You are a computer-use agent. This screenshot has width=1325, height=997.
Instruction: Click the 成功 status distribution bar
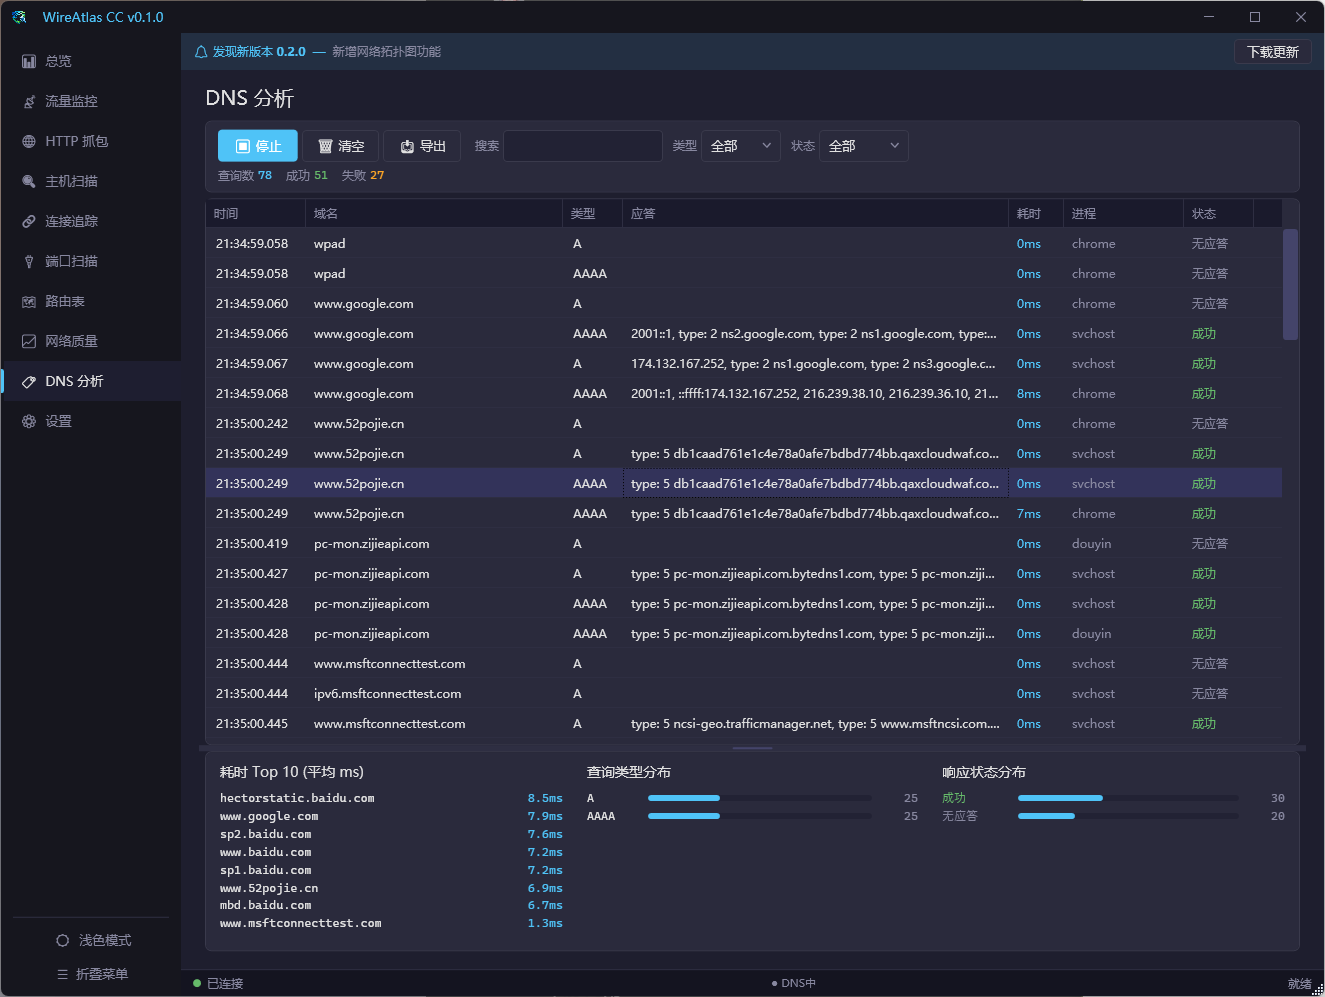(1128, 798)
